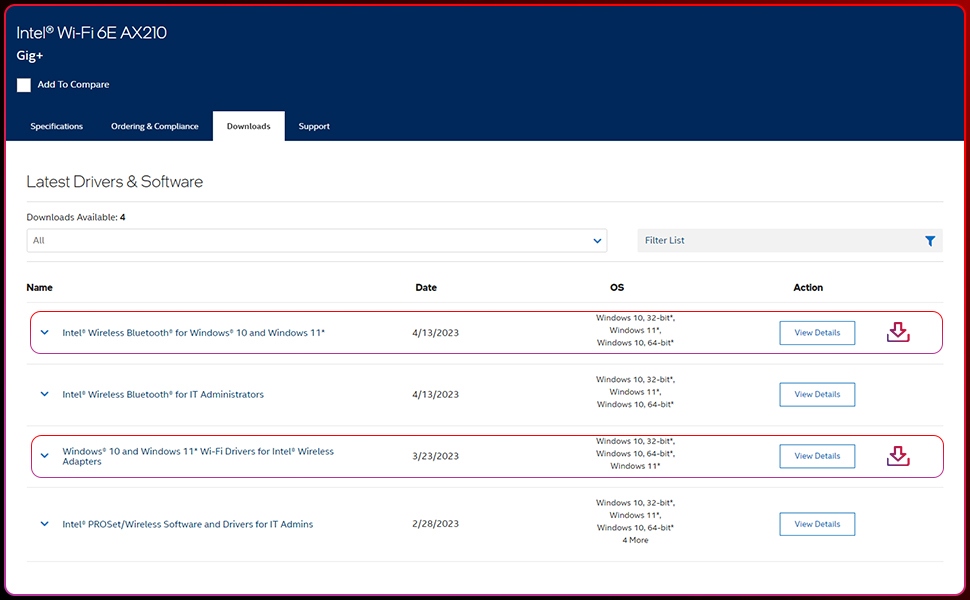This screenshot has height=600, width=970.
Task: View Details for Wi-Fi Drivers 3/23/2023
Action: (x=817, y=456)
